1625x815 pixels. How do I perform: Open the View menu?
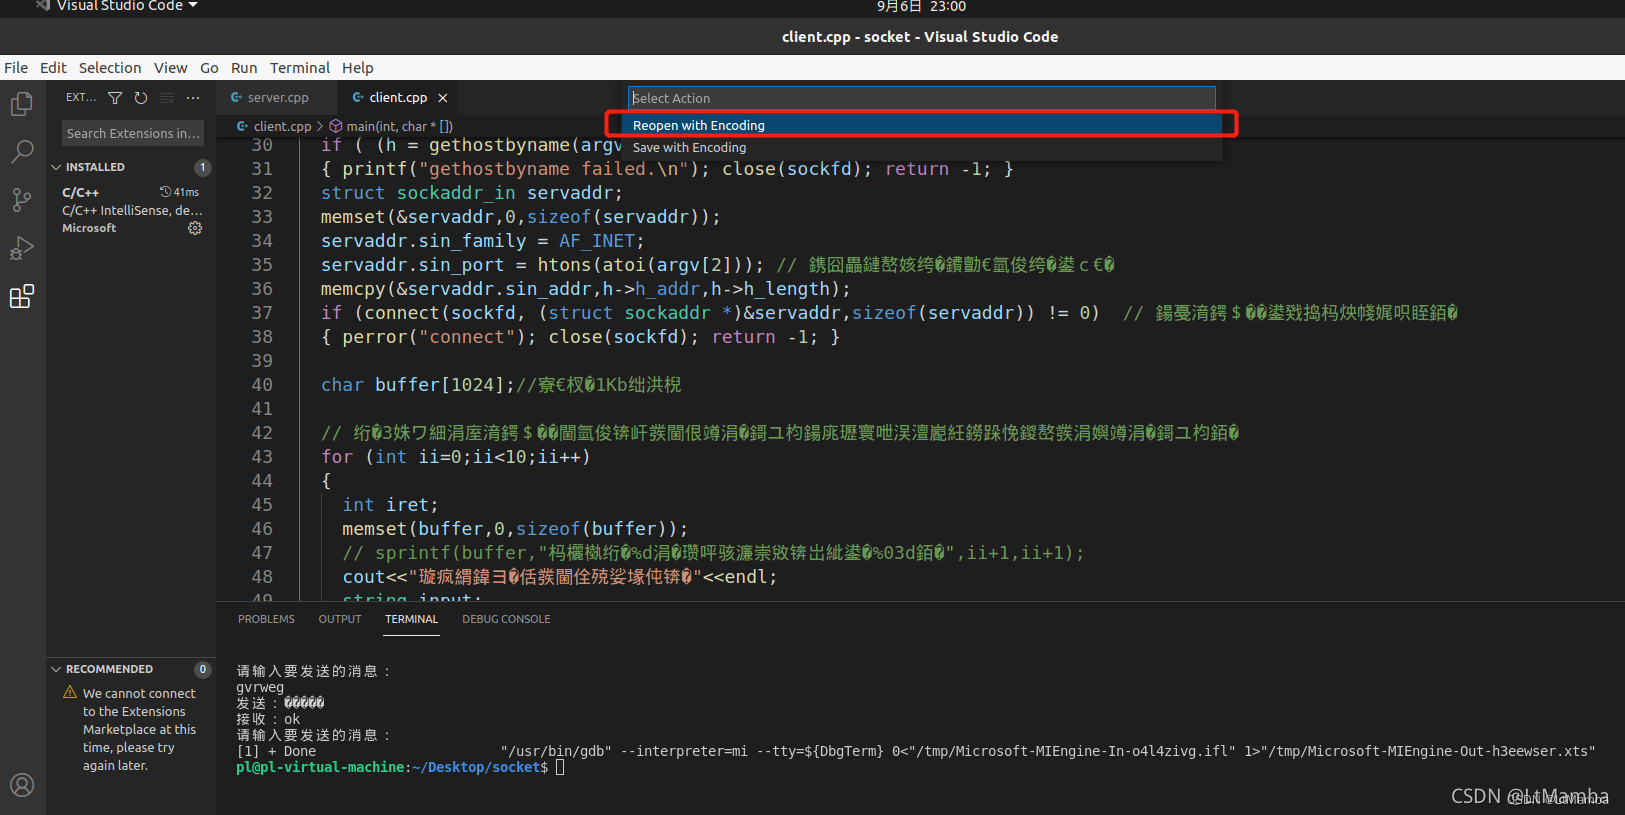(x=170, y=68)
